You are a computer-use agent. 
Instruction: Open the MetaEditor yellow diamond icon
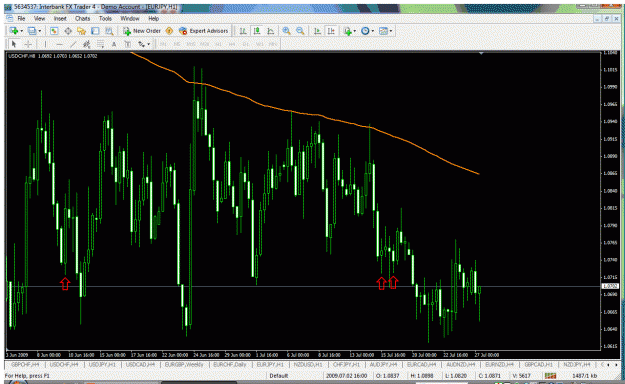169,31
